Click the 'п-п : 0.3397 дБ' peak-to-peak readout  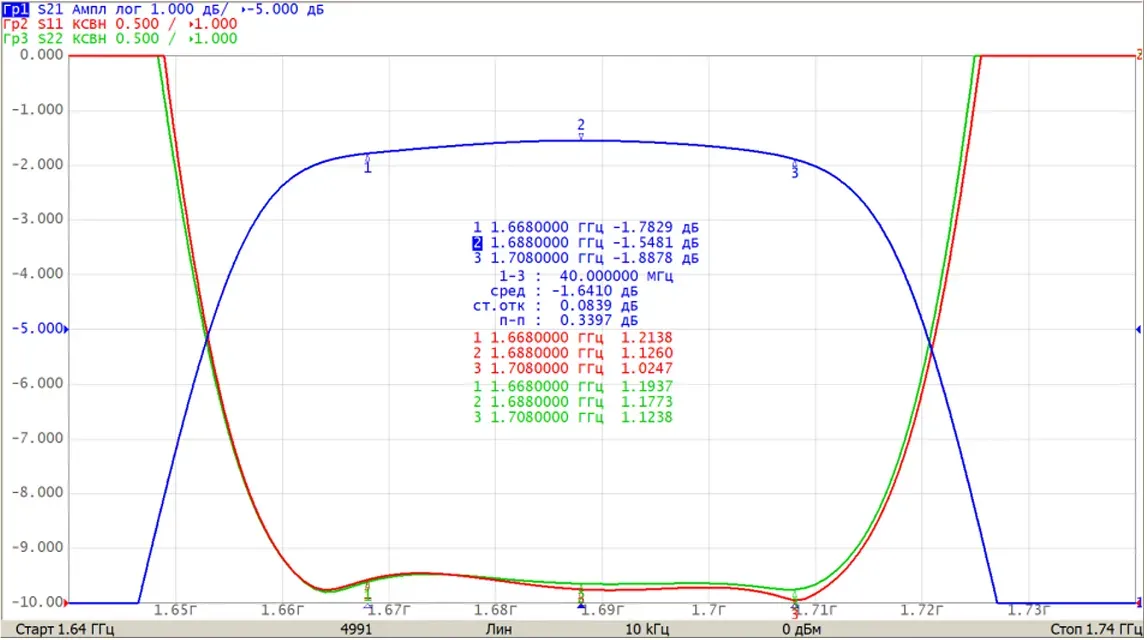(568, 320)
